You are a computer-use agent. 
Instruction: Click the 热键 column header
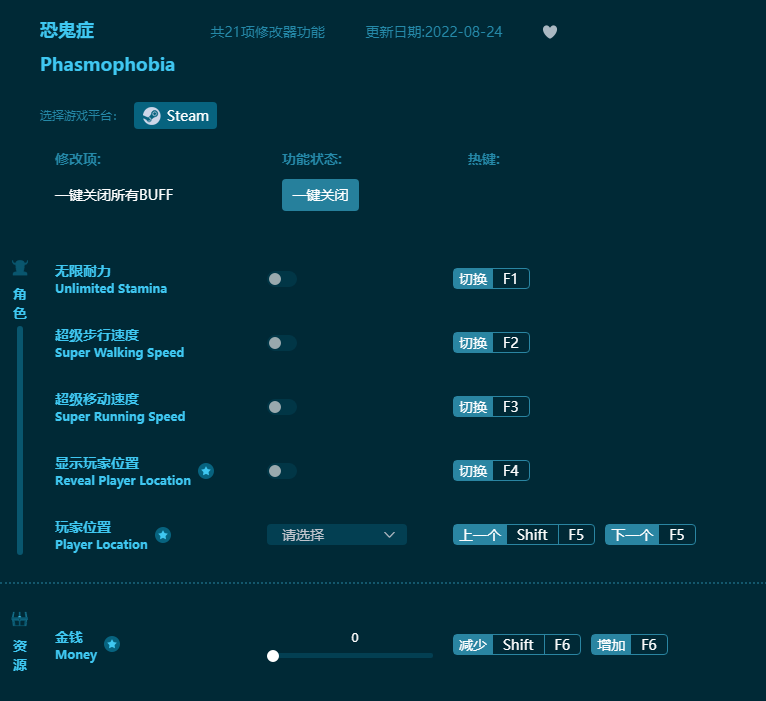pyautogui.click(x=484, y=159)
